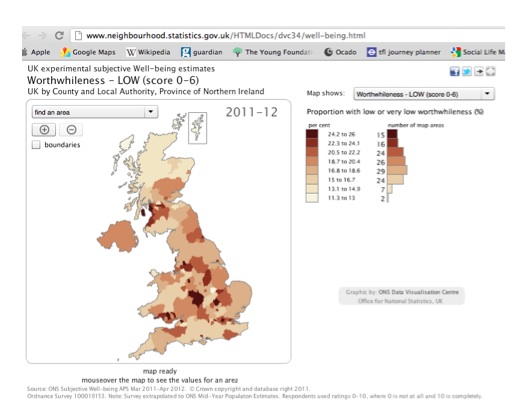
Task: Expand the 'Map shows' Worthwhileness dropdown
Action: click(424, 94)
